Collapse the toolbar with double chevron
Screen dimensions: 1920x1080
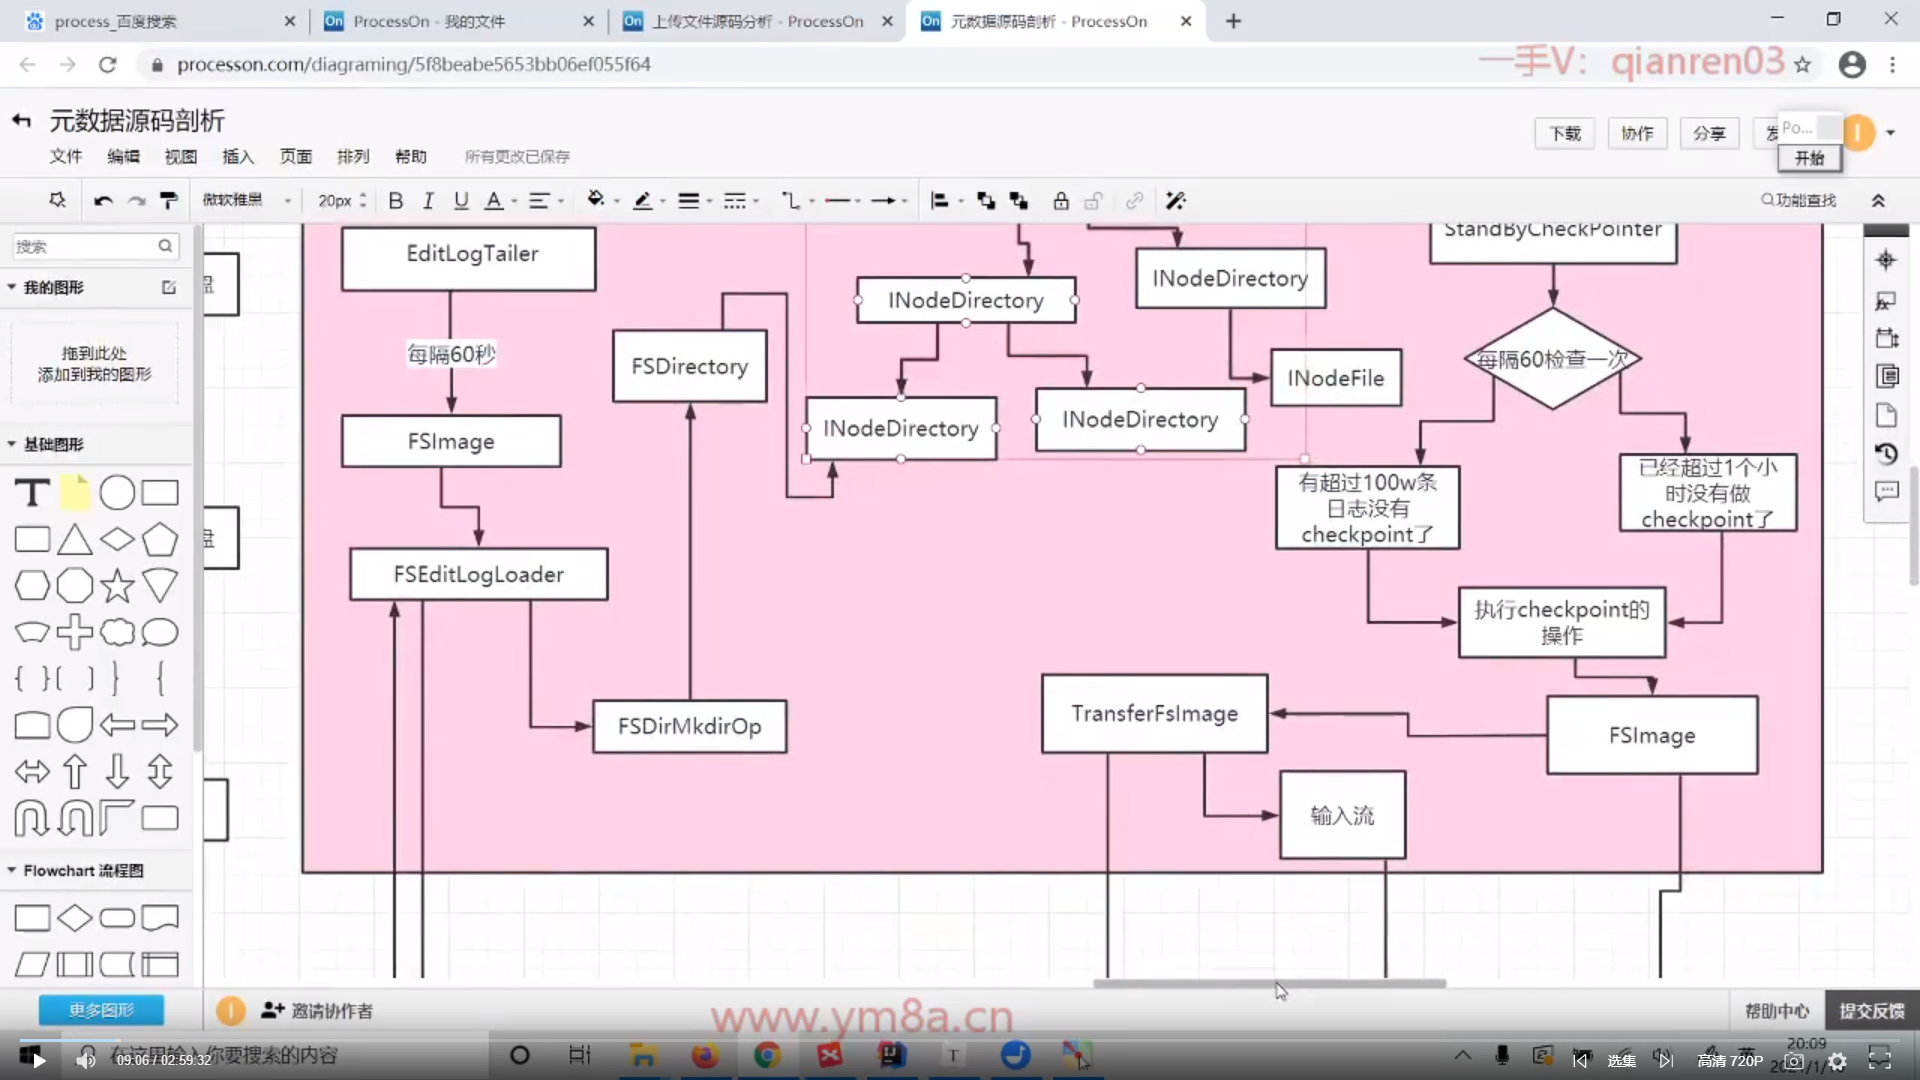(x=1878, y=201)
